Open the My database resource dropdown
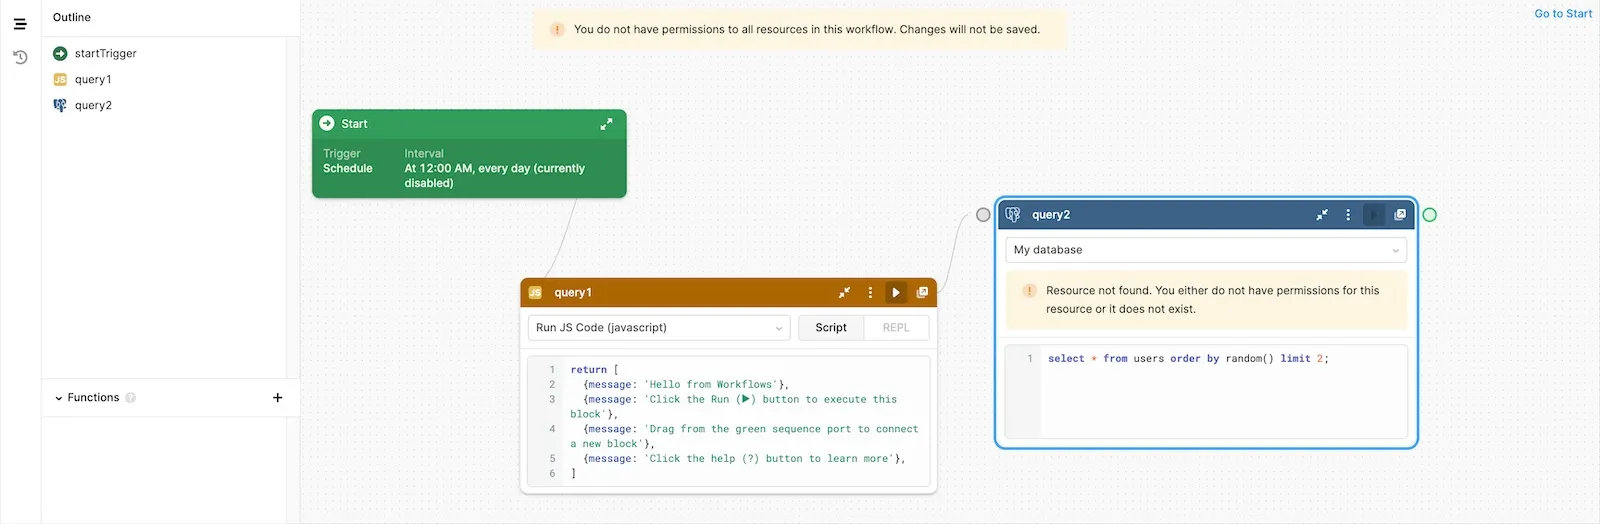The image size is (1600, 524). pos(1205,250)
